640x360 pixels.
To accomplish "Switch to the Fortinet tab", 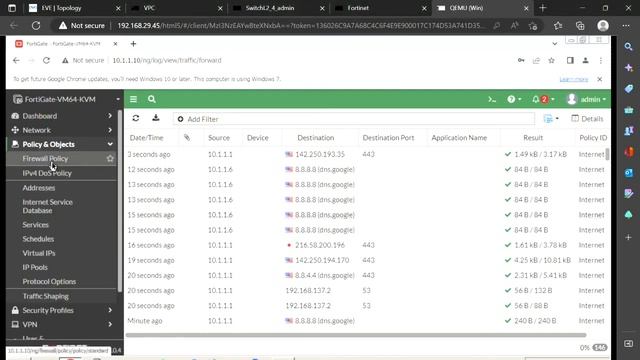I will click(x=380, y=8).
